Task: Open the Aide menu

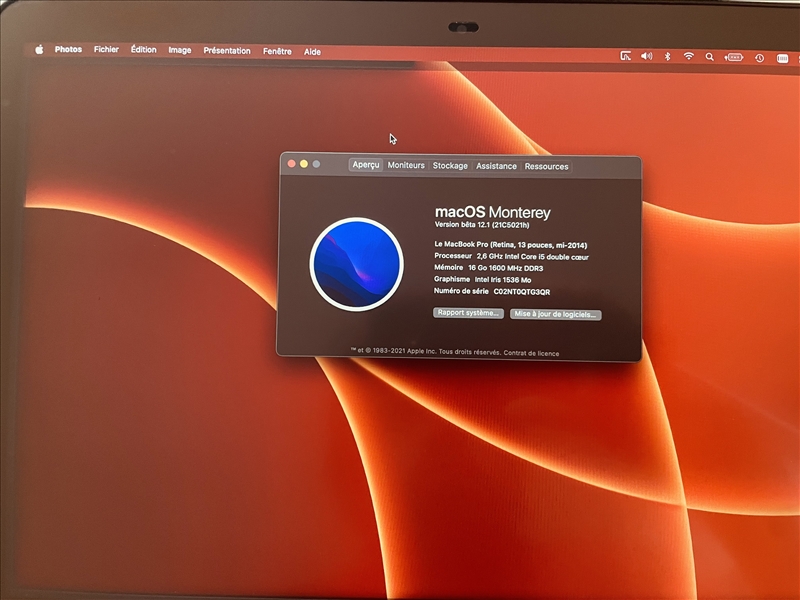Action: coord(312,52)
